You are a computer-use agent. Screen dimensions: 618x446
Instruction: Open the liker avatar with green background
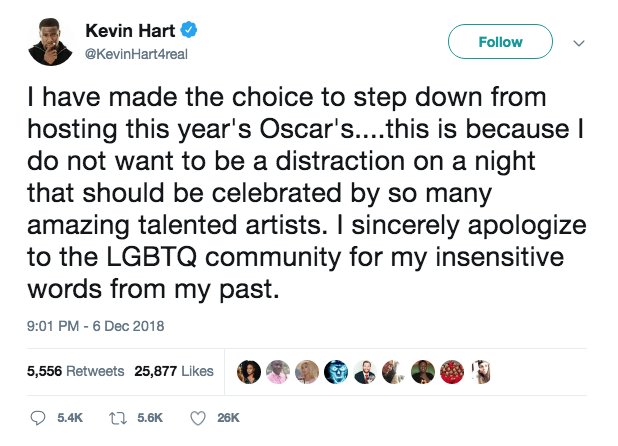point(422,371)
